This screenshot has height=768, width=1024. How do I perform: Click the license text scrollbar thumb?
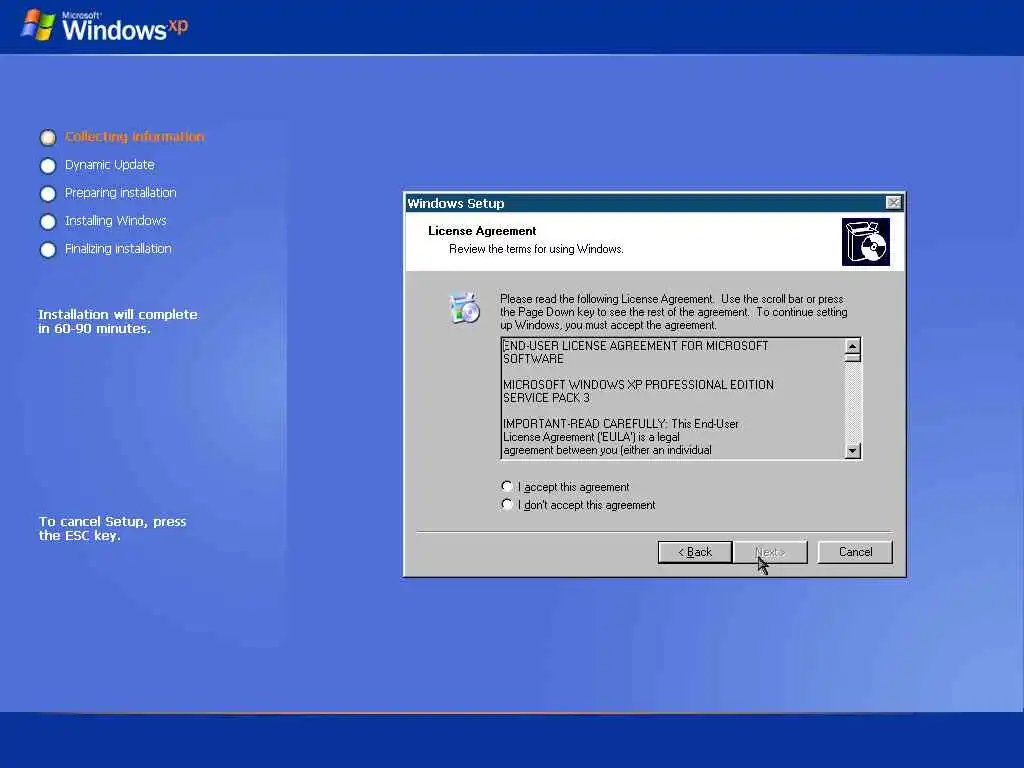pos(852,357)
